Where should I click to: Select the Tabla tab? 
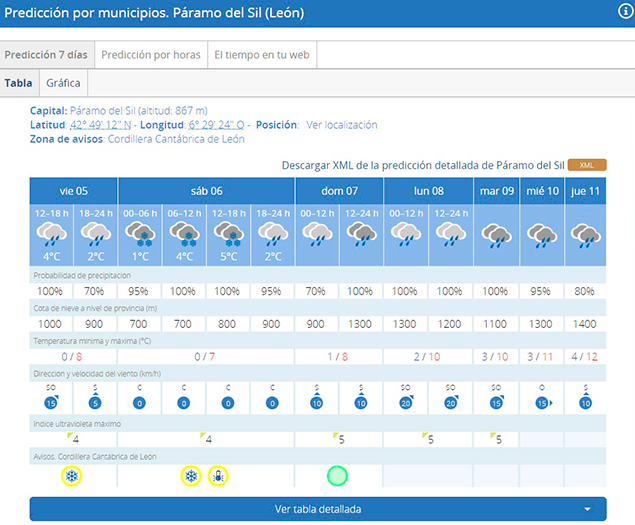(18, 83)
